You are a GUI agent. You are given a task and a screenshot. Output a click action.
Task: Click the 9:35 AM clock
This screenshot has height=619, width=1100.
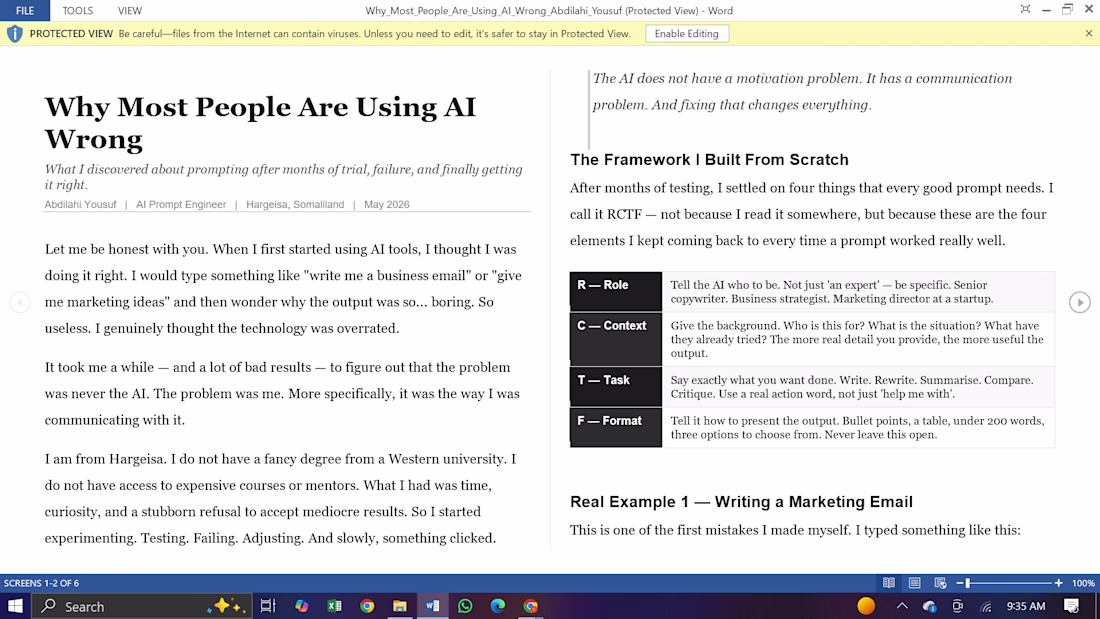1026,606
